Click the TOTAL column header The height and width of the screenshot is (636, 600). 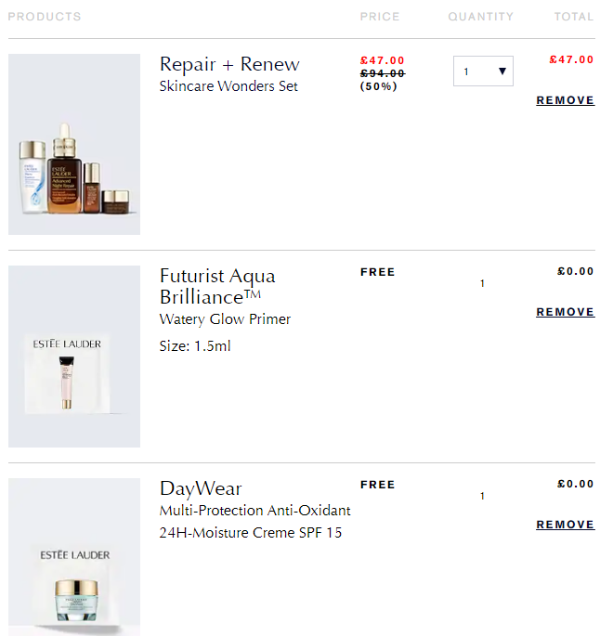click(574, 17)
